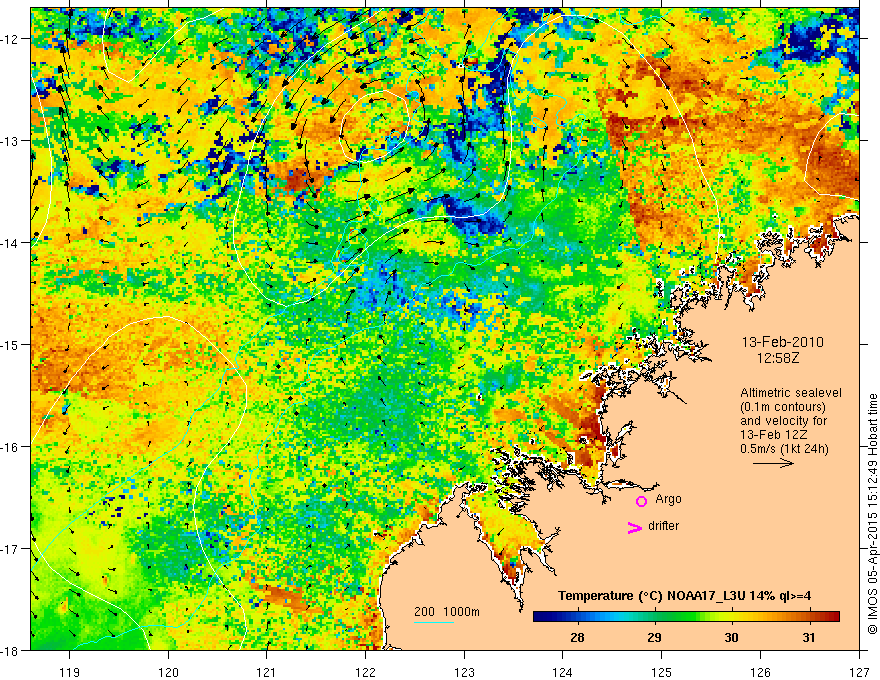This screenshot has height=680, width=880.
Task: Click latitude axis label -17
Action: click(11, 549)
